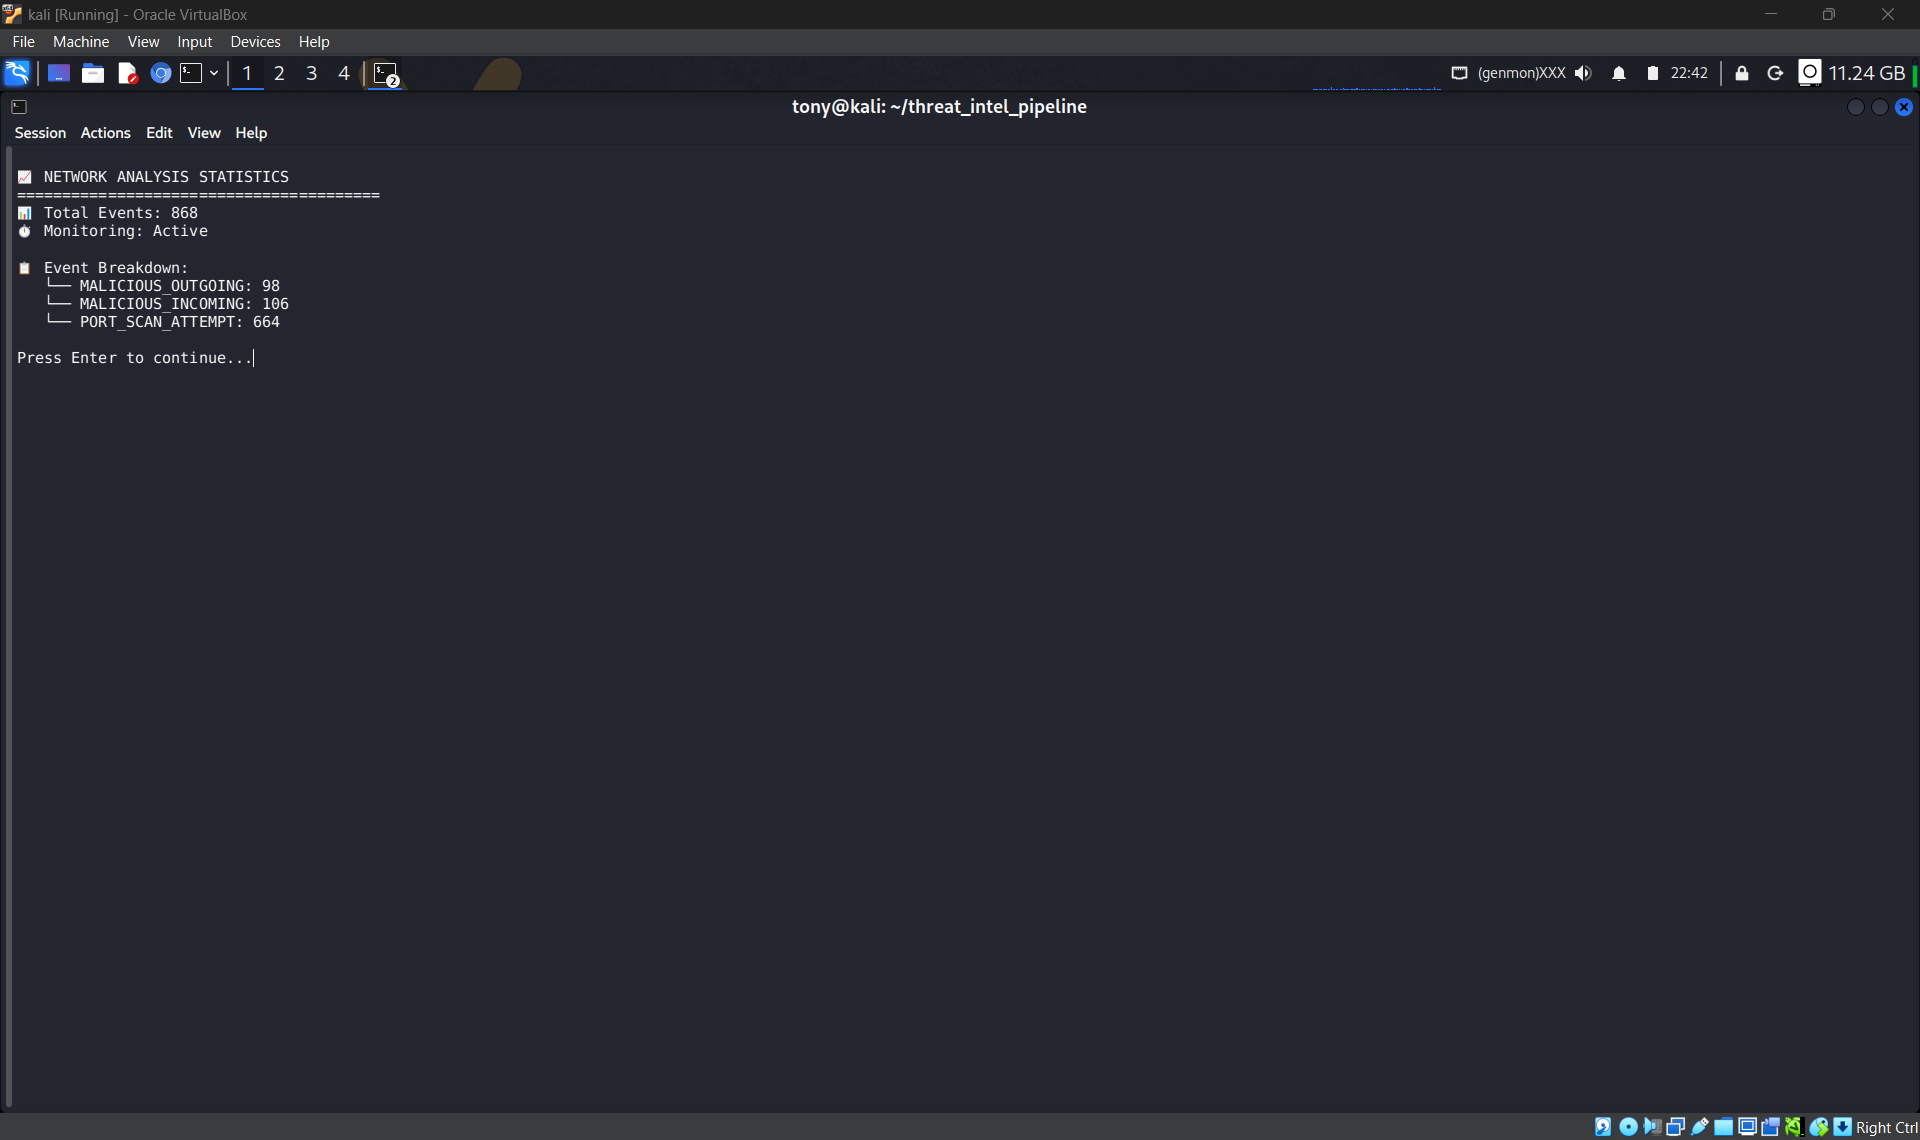The width and height of the screenshot is (1920, 1140).
Task: Click VirtualBox optical disk indicator
Action: (x=1628, y=1127)
